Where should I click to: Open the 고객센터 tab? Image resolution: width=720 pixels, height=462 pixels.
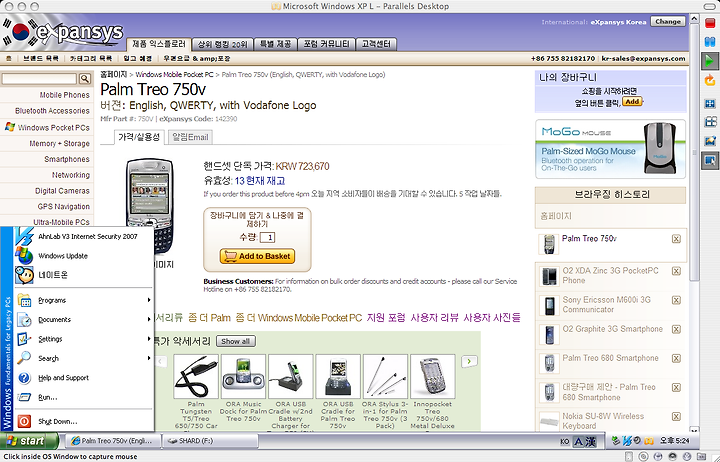tap(376, 45)
